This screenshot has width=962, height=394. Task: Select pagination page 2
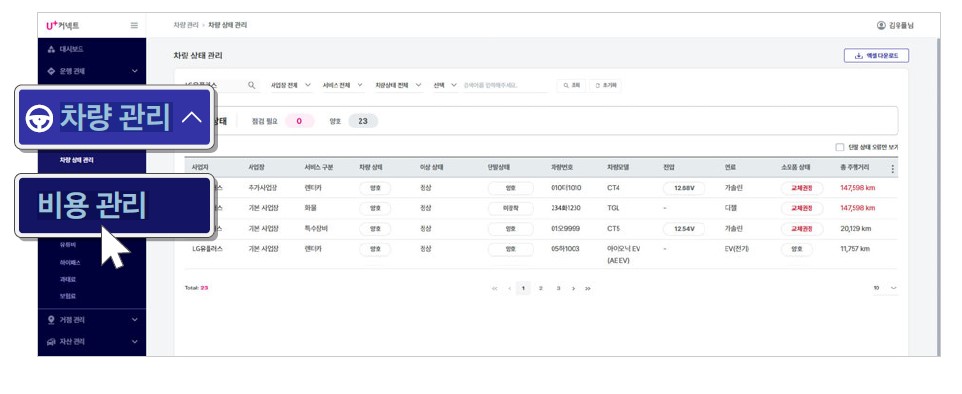541,288
